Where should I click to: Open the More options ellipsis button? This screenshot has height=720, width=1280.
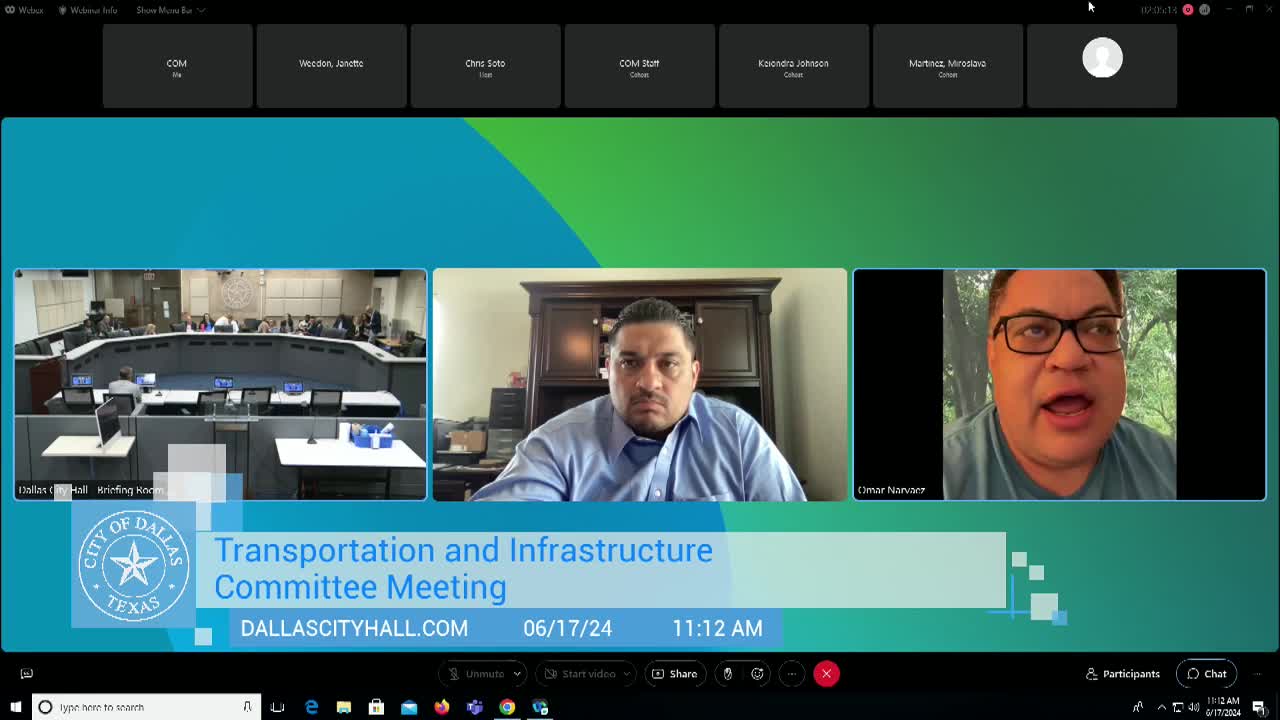[x=791, y=674]
